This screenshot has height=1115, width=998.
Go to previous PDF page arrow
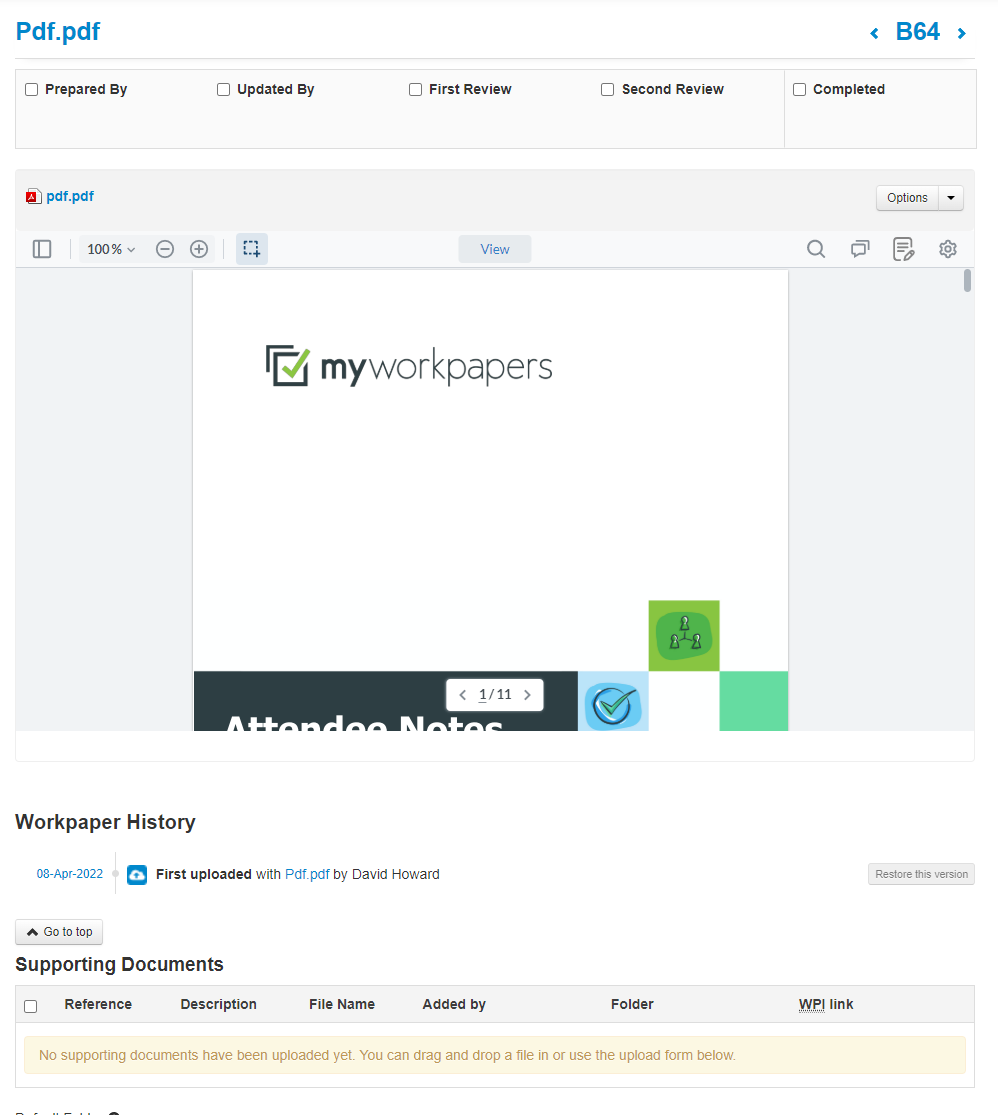[463, 695]
